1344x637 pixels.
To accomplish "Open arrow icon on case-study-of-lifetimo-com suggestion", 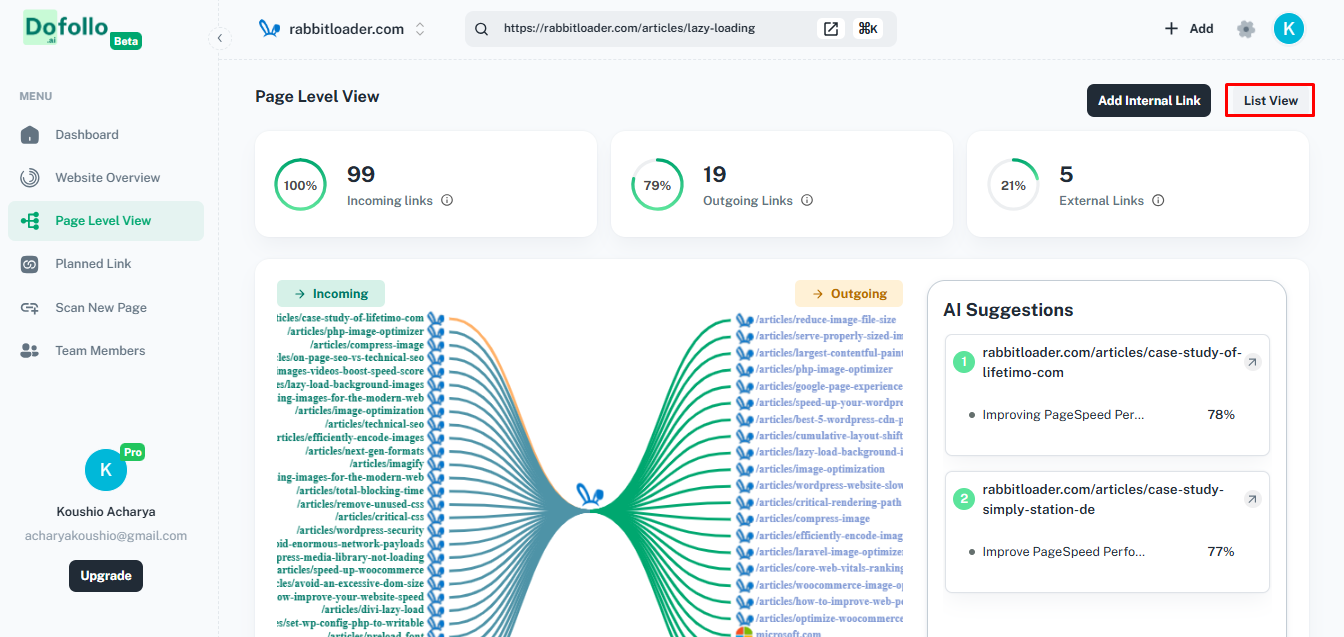I will pyautogui.click(x=1252, y=362).
